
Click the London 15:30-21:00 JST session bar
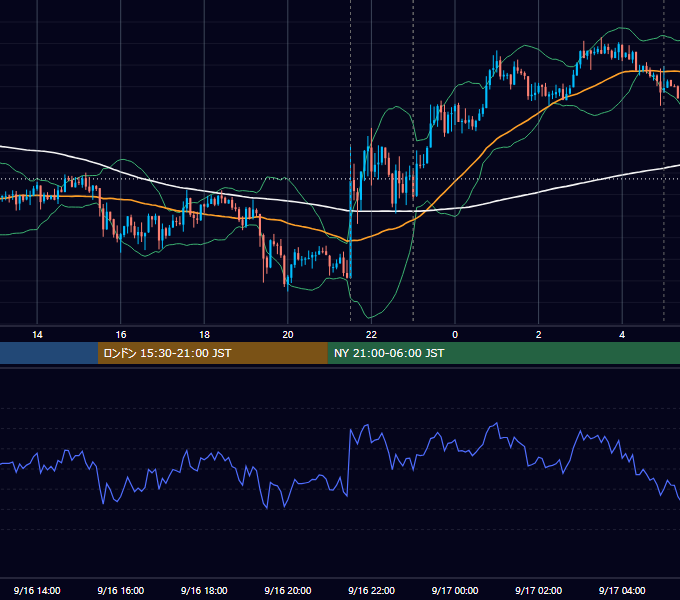click(x=212, y=353)
